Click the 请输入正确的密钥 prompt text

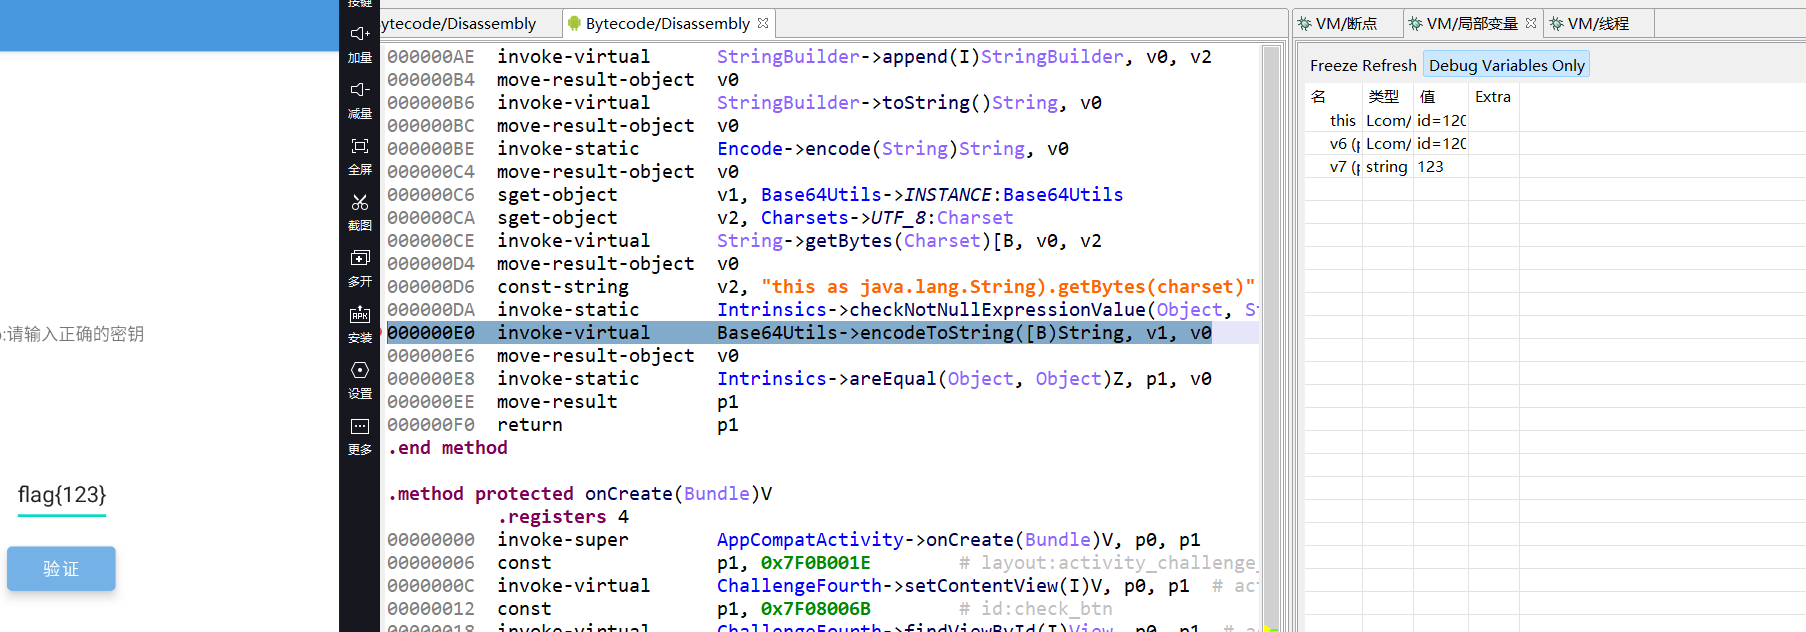pyautogui.click(x=75, y=334)
